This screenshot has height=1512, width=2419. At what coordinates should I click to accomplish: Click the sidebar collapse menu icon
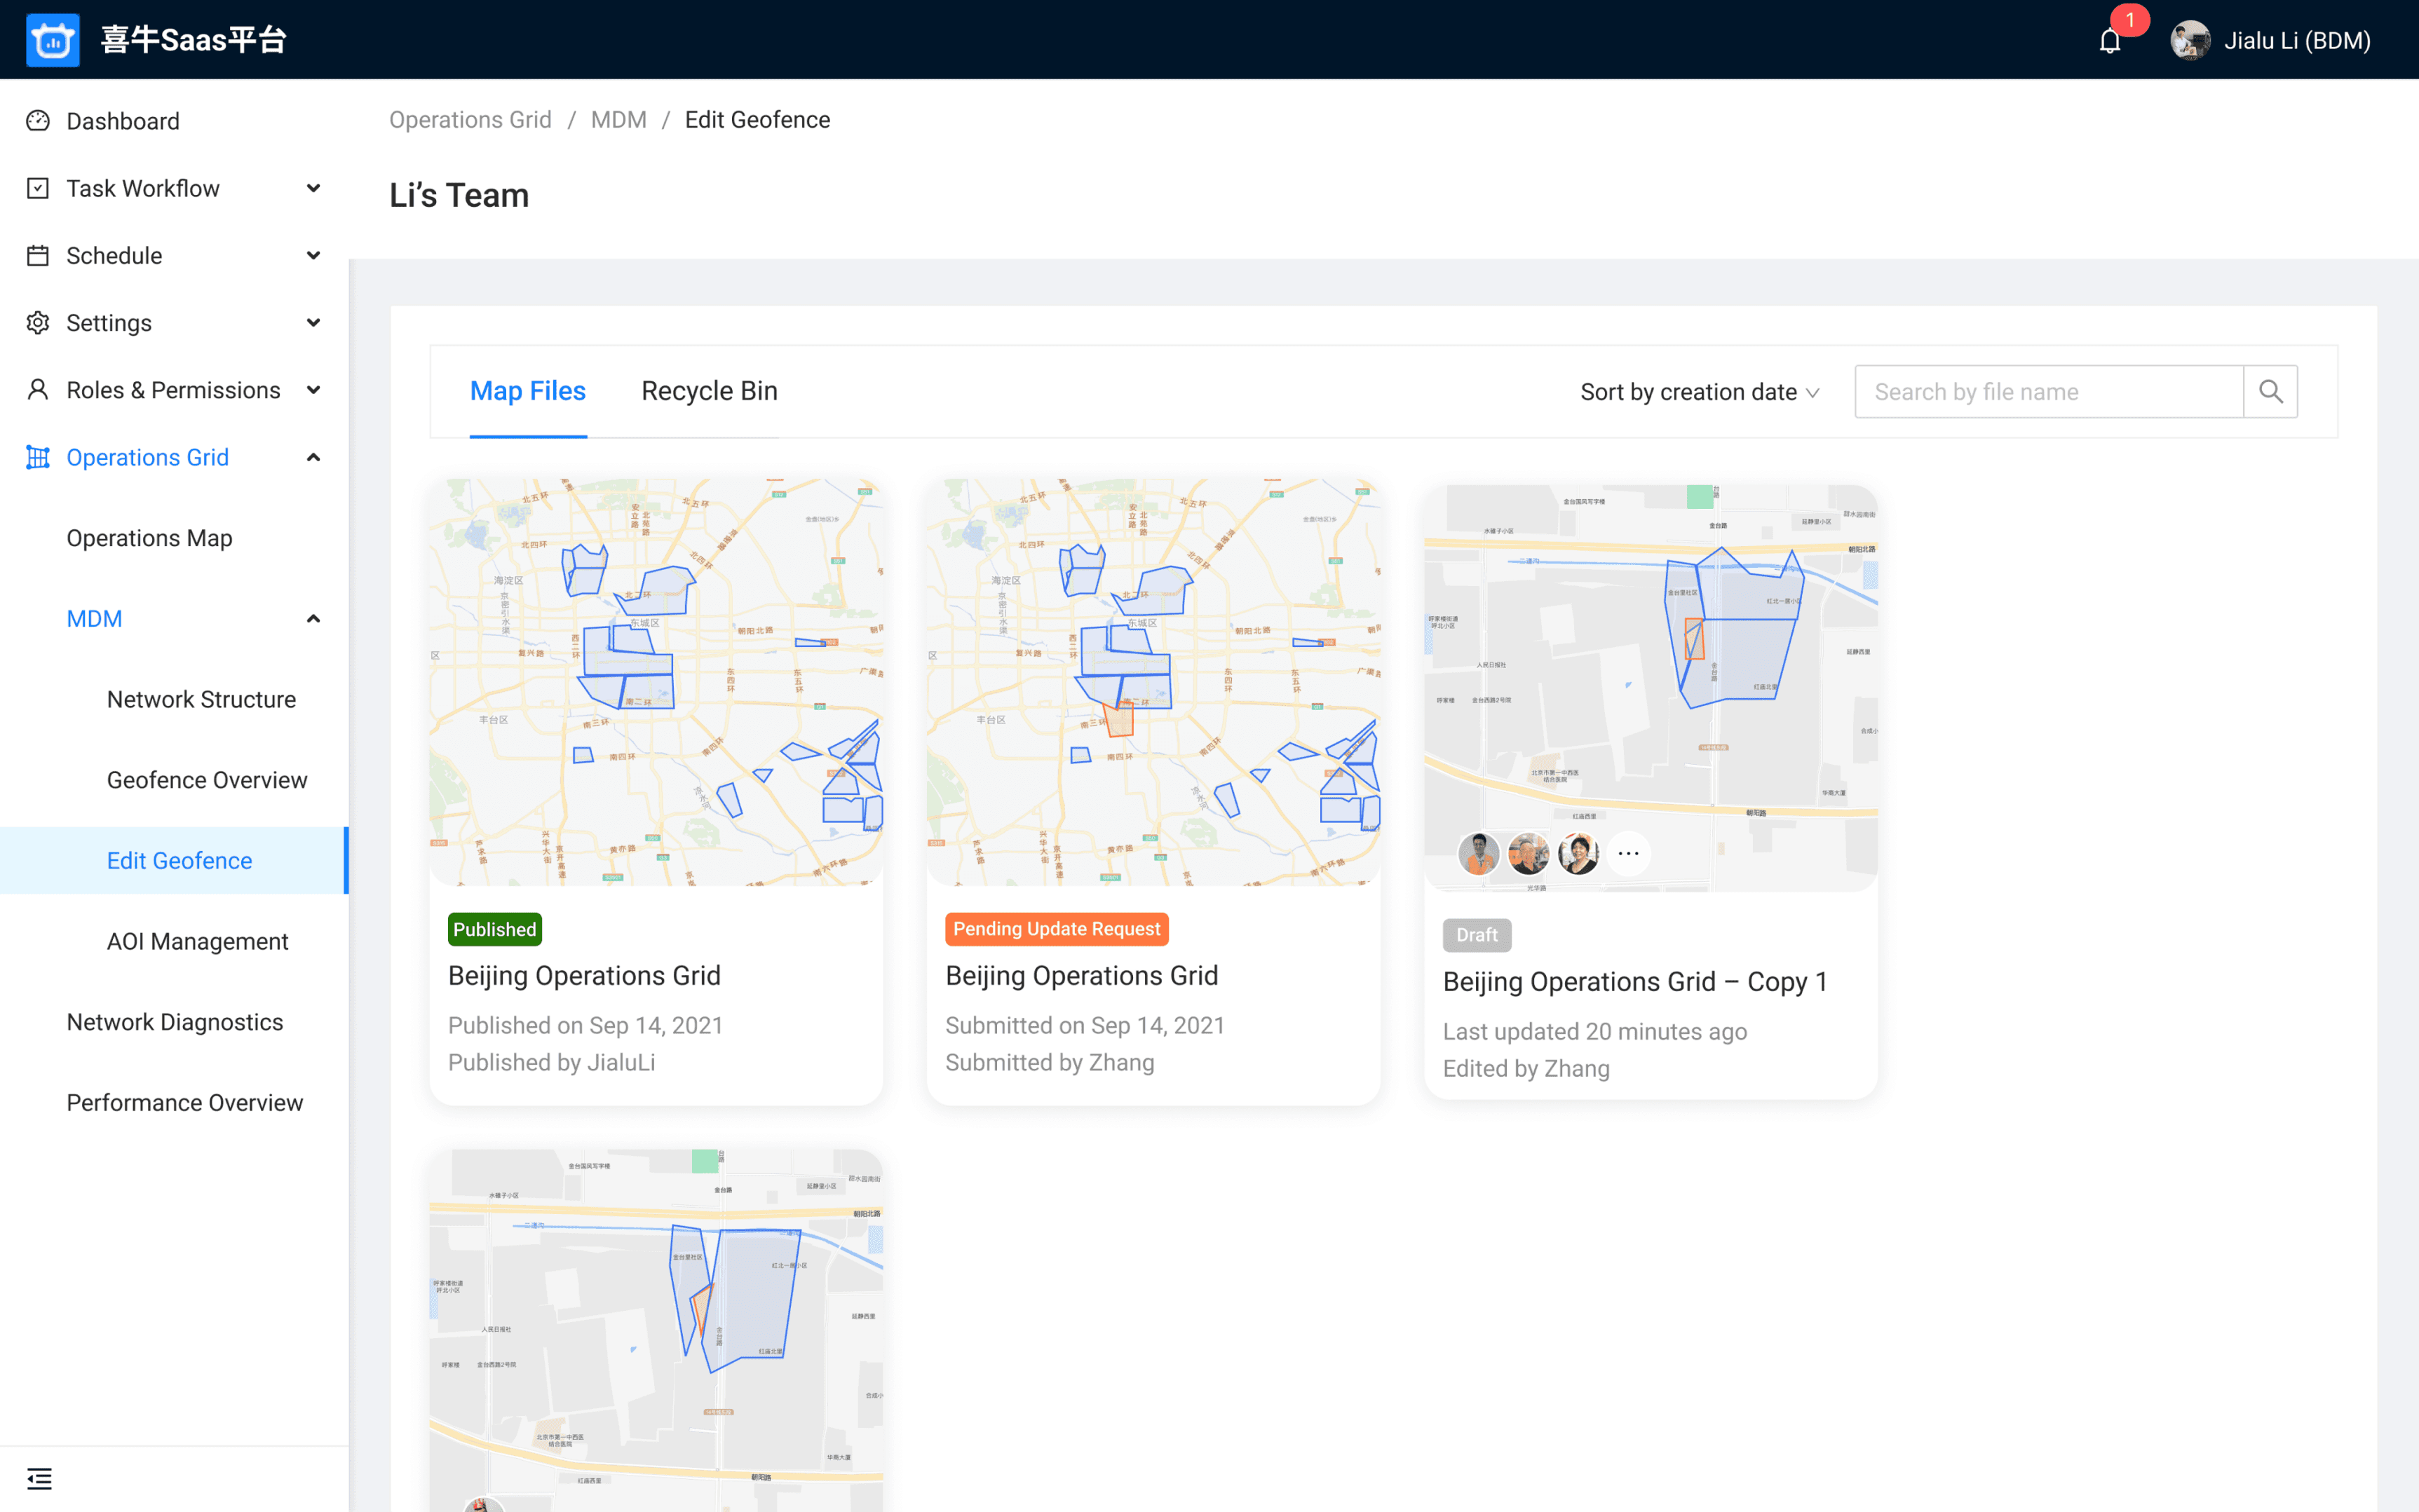(x=39, y=1478)
